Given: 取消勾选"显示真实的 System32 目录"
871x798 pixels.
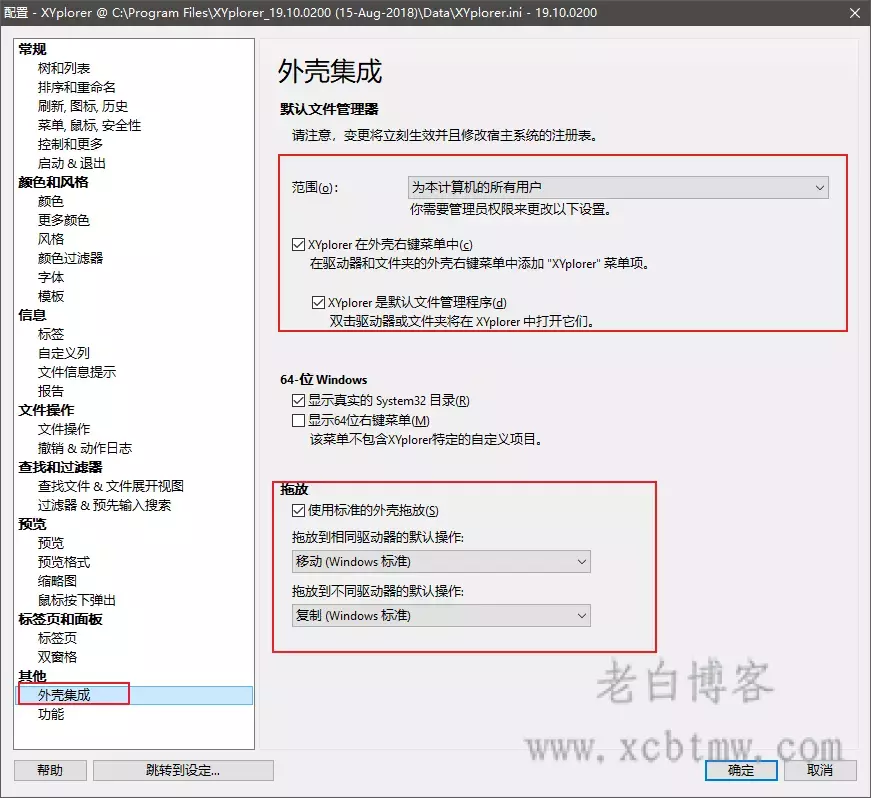Looking at the screenshot, I should click(299, 399).
